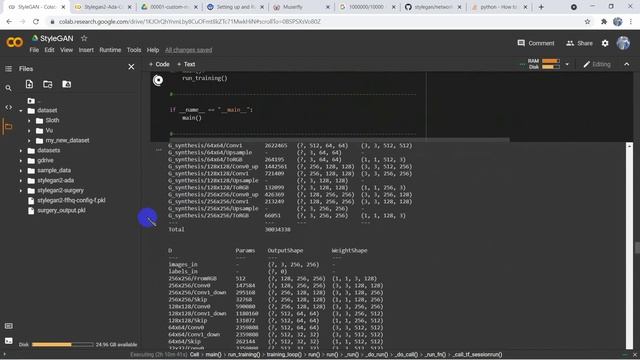The width and height of the screenshot is (640, 360).
Task: Star the StyleGAN notebook
Action: 84,38
